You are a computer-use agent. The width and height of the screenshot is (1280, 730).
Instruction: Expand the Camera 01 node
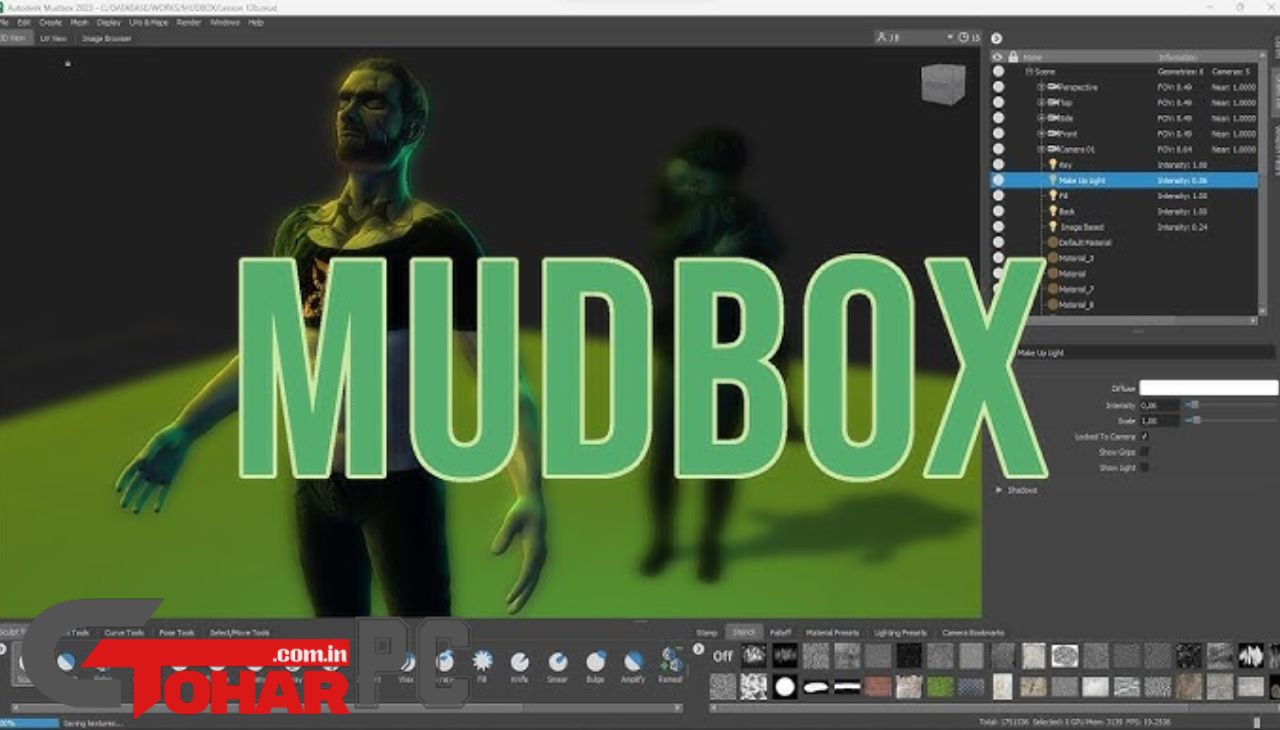pos(1041,149)
